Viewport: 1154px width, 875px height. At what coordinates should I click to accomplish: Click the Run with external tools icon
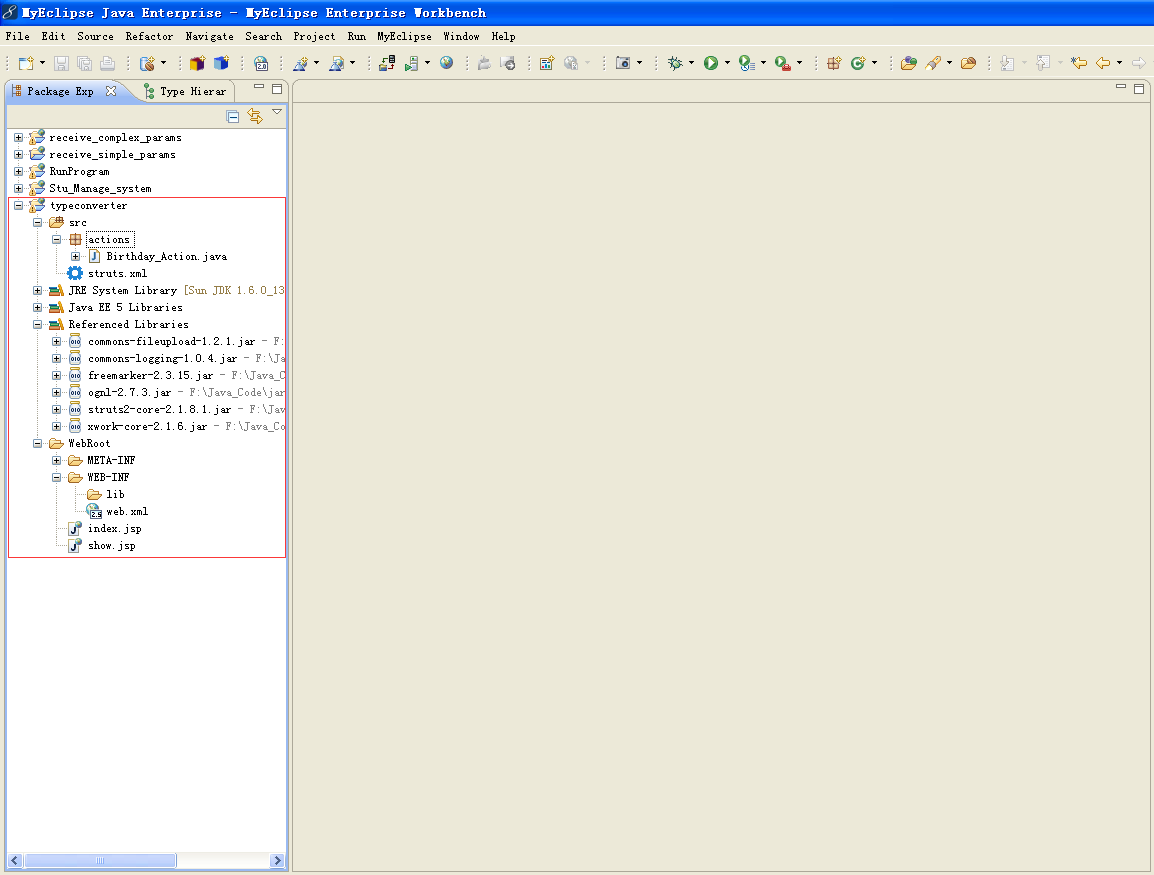click(x=783, y=63)
